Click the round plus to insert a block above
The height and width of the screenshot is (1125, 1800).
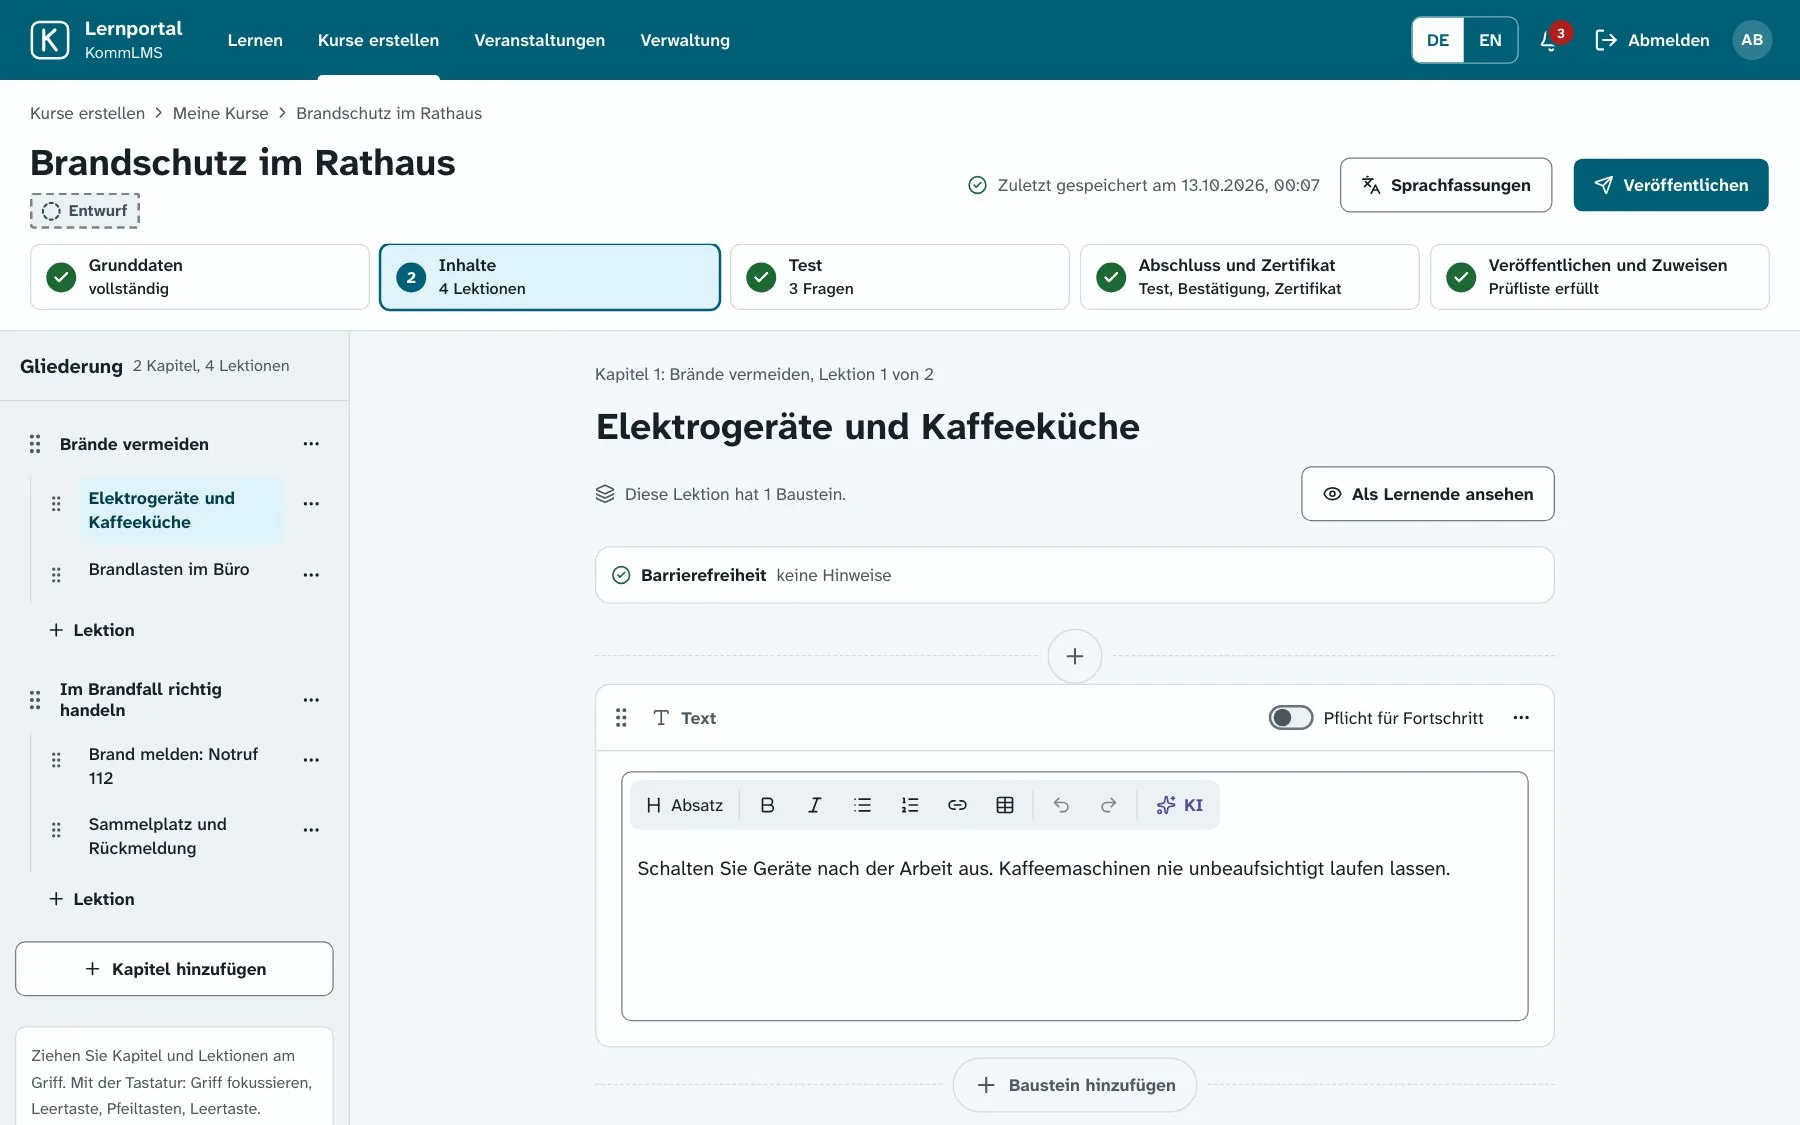coord(1074,656)
